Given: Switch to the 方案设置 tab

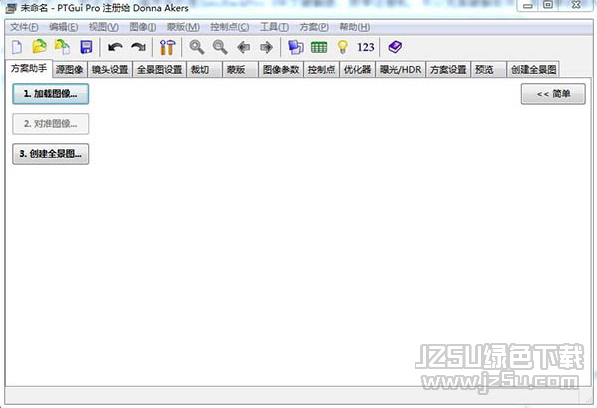Looking at the screenshot, I should 448,70.
